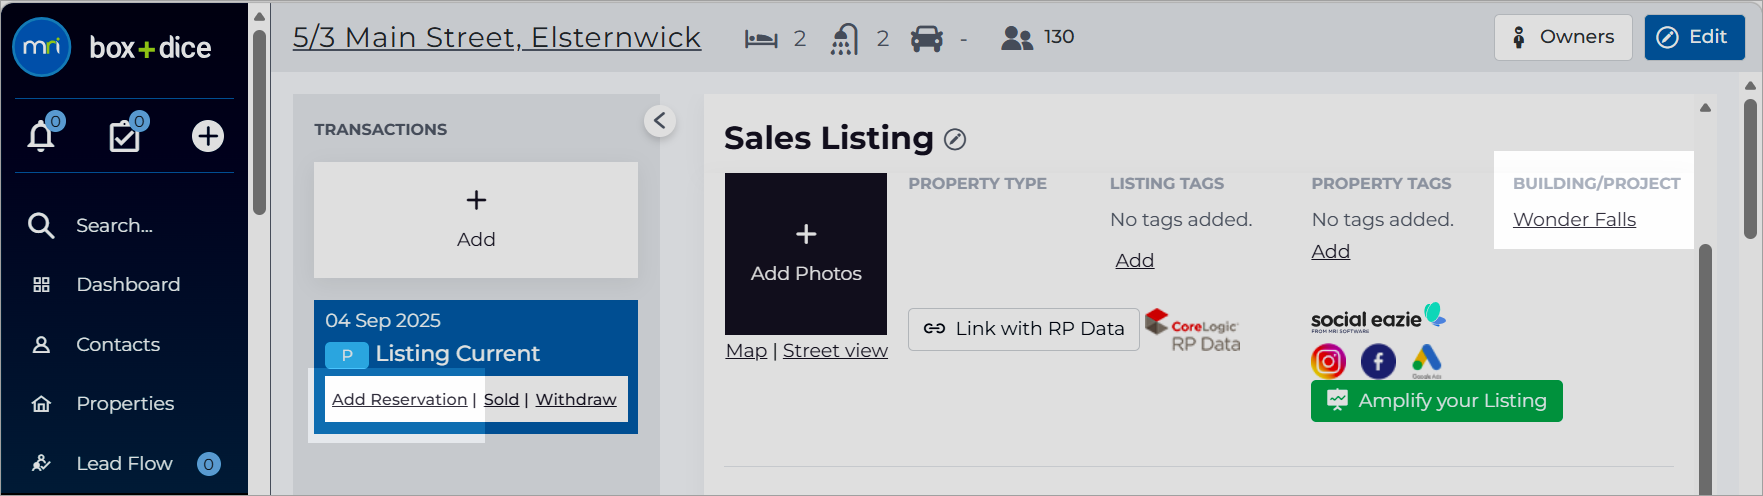
Task: Click the Edit button
Action: (x=1694, y=37)
